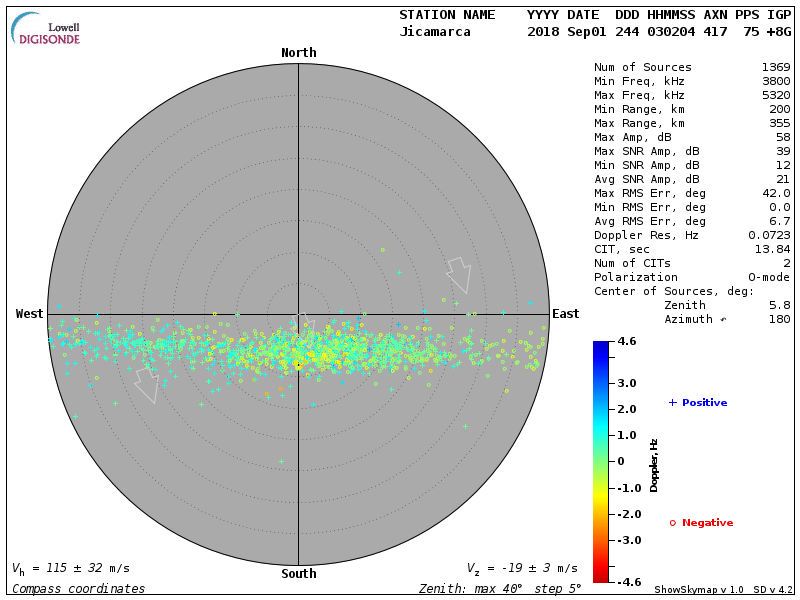Click the Jicamarca station name
This screenshot has height=600, width=800.
(437, 32)
